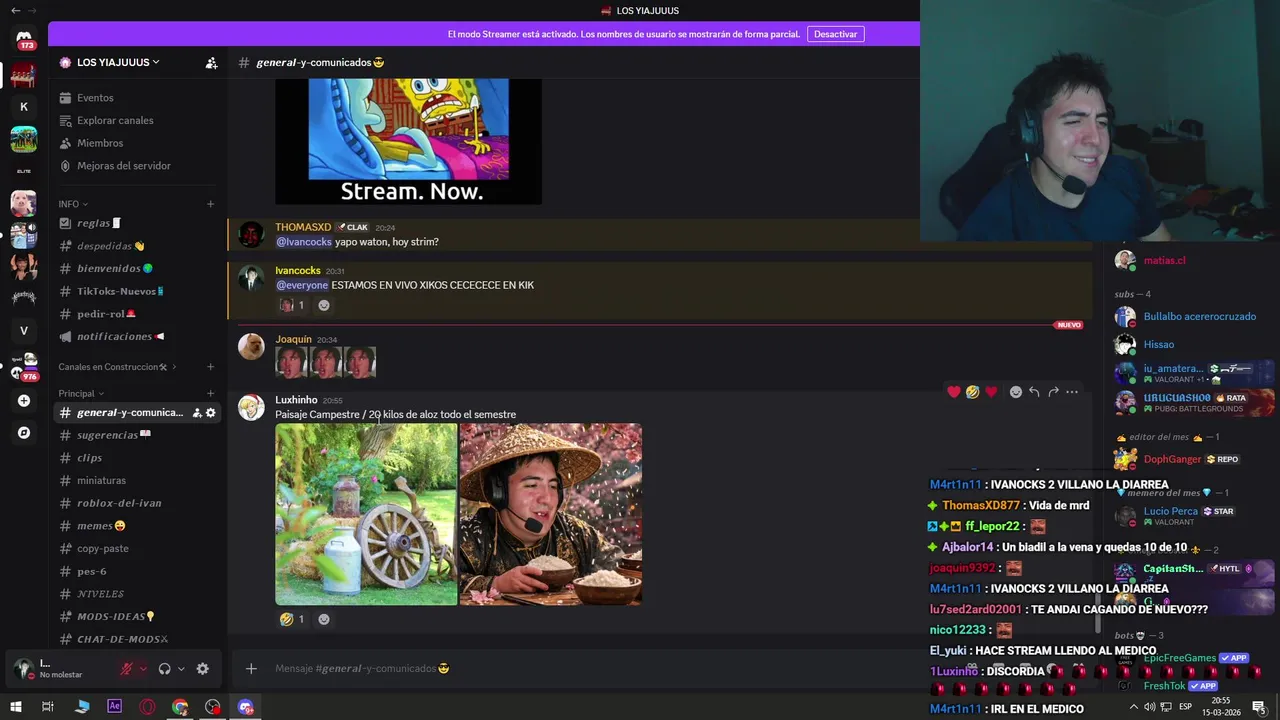Click the forward arrow in message hover bar
The height and width of the screenshot is (720, 1280).
(1053, 392)
